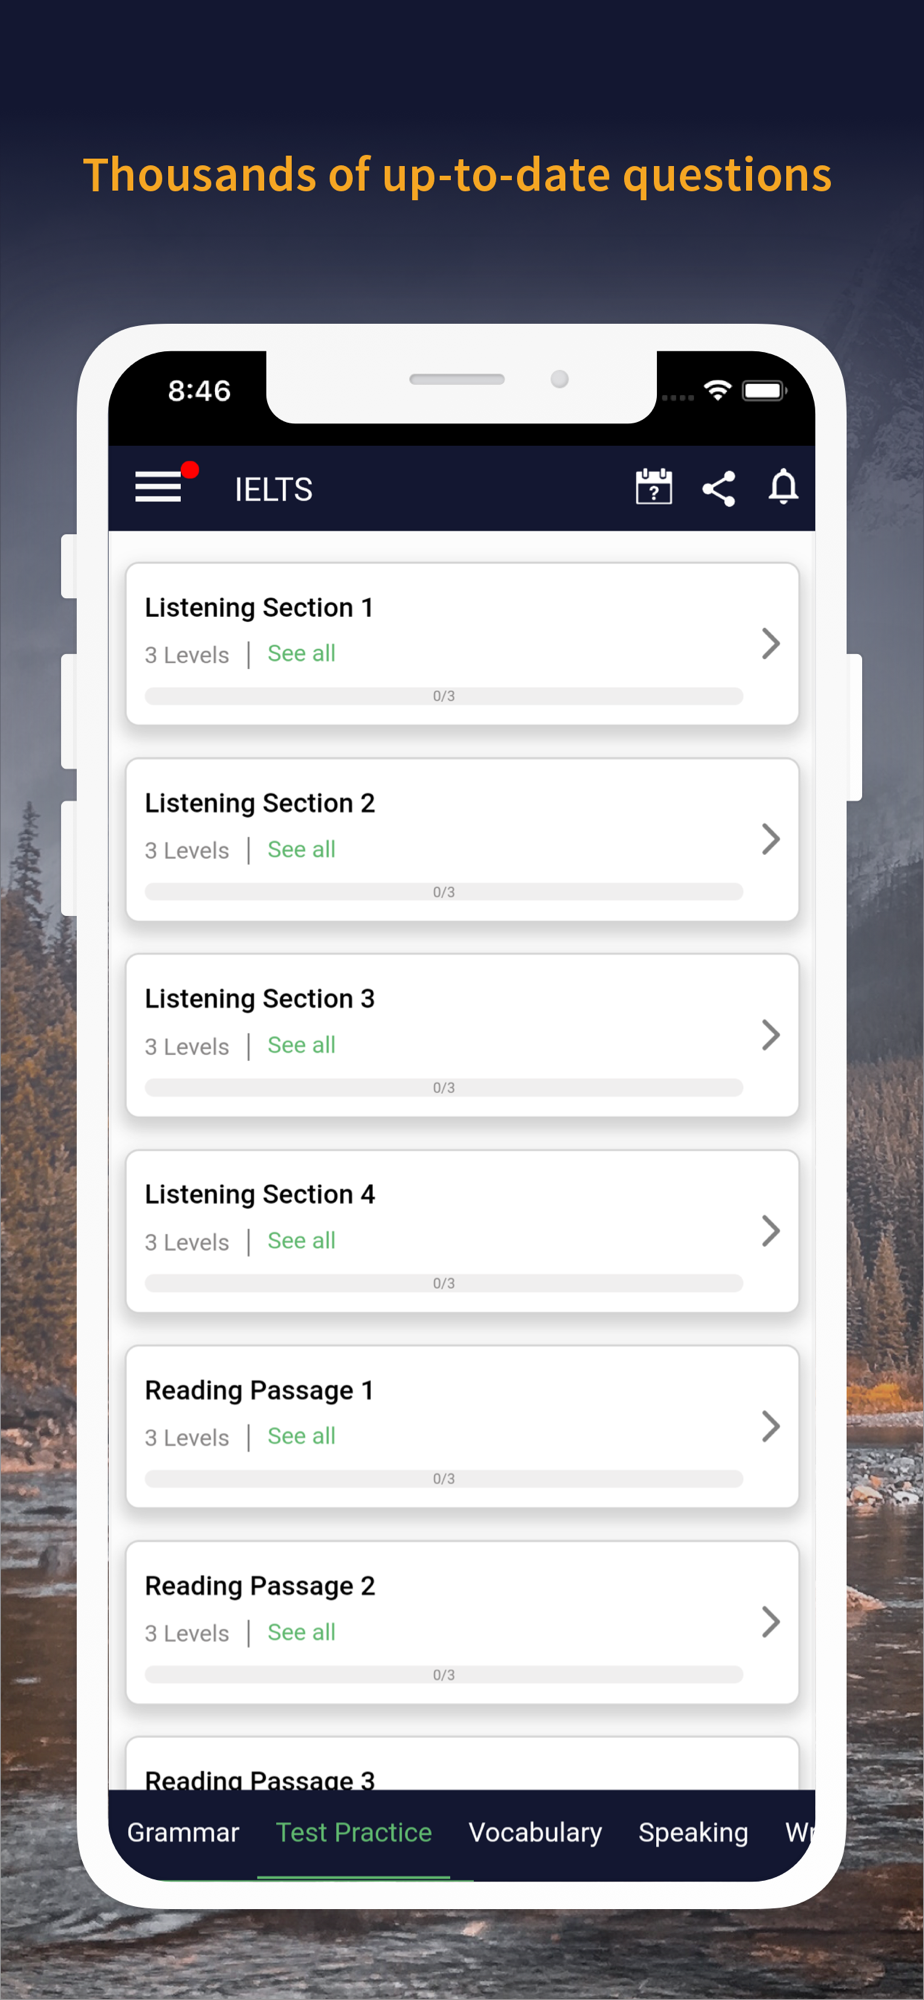Tap the share icon
Image resolution: width=924 pixels, height=2000 pixels.
click(719, 488)
